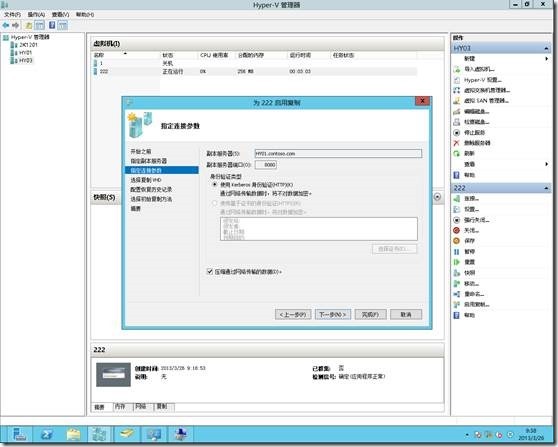558x447 pixels.
Task: Open the 操作(A) menu
Action: click(36, 15)
